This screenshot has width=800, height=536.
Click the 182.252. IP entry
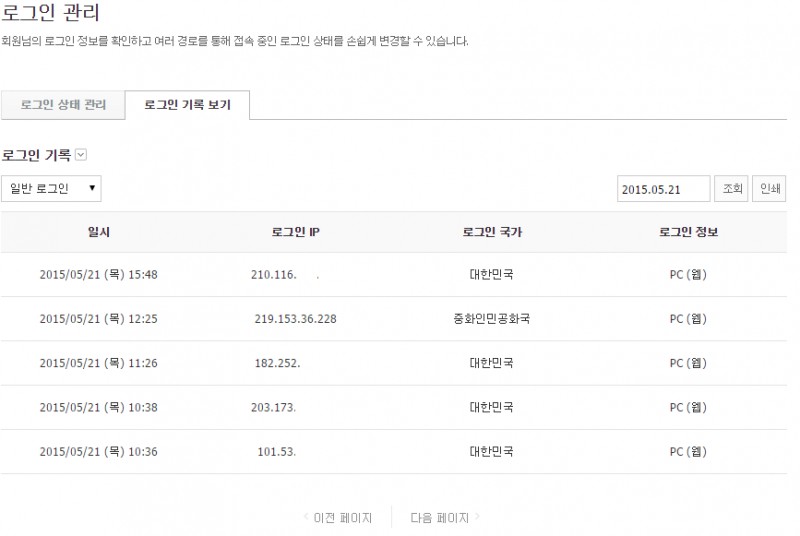[x=277, y=363]
